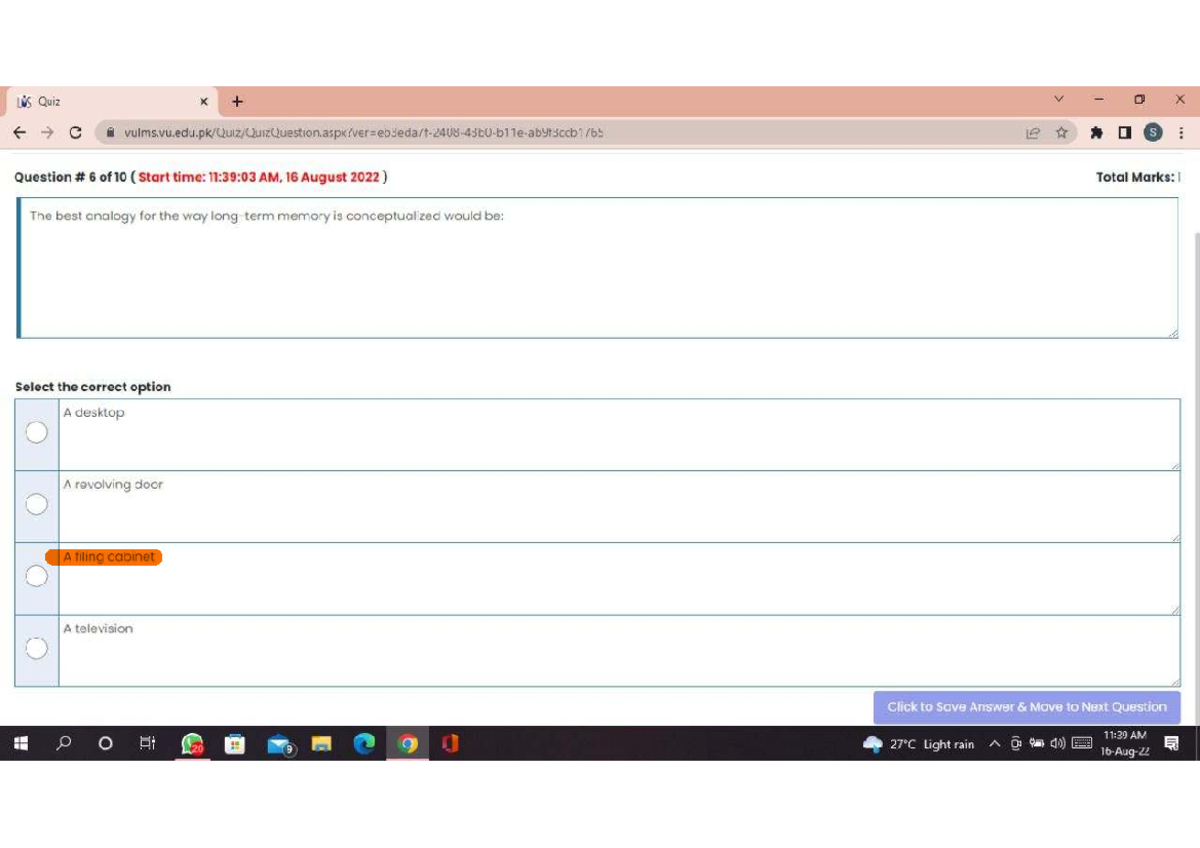The width and height of the screenshot is (1200, 848).
Task: Open the tab search chevron
Action: point(1059,100)
